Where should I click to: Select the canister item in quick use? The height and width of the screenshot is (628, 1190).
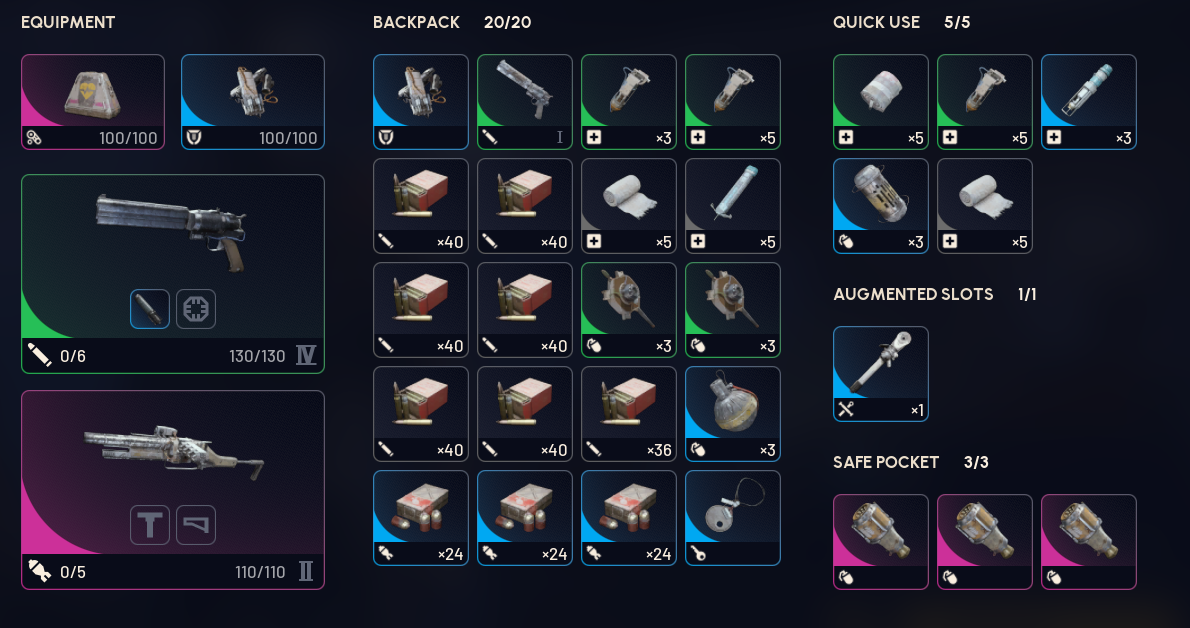click(880, 206)
